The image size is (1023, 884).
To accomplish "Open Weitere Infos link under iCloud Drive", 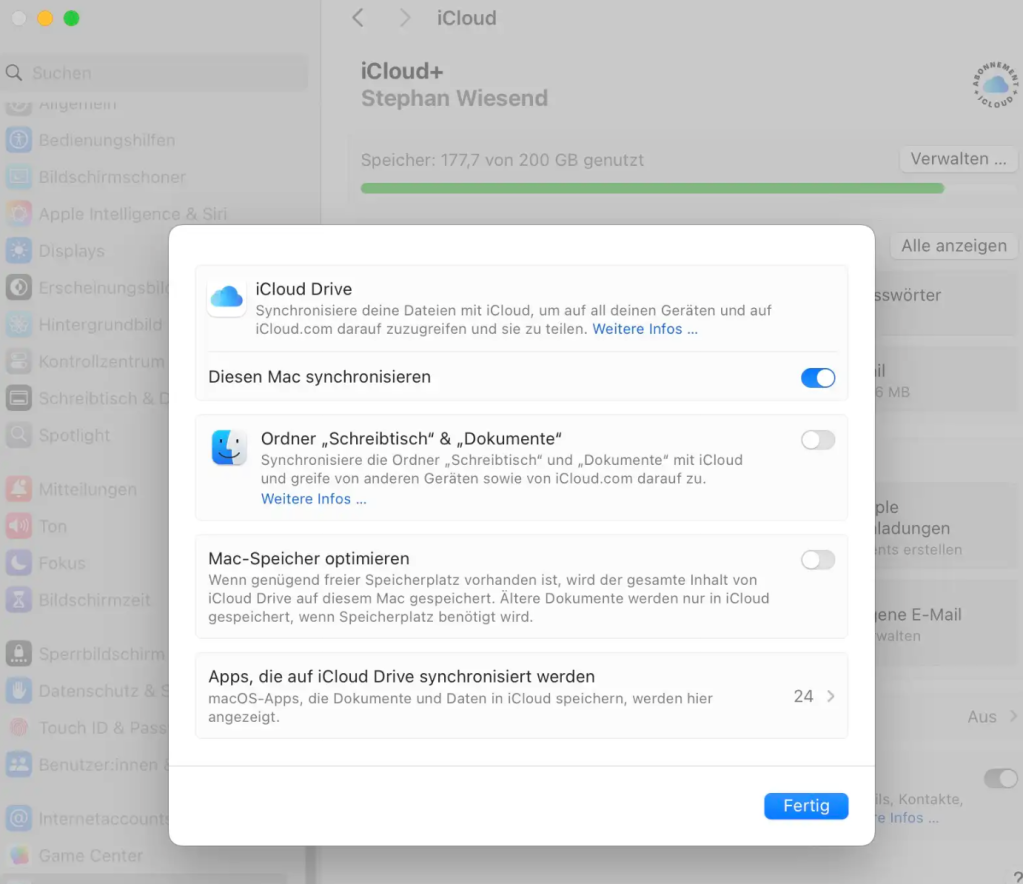I will [645, 329].
